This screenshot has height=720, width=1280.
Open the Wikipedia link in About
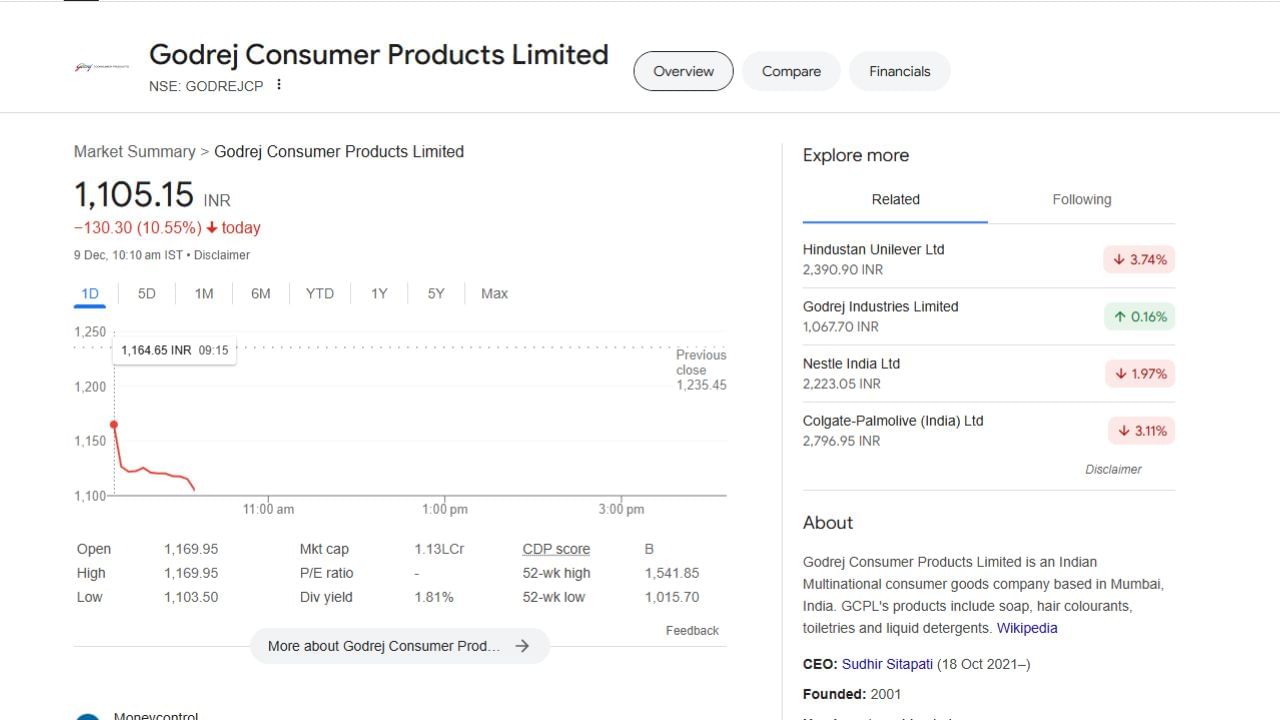point(1027,628)
